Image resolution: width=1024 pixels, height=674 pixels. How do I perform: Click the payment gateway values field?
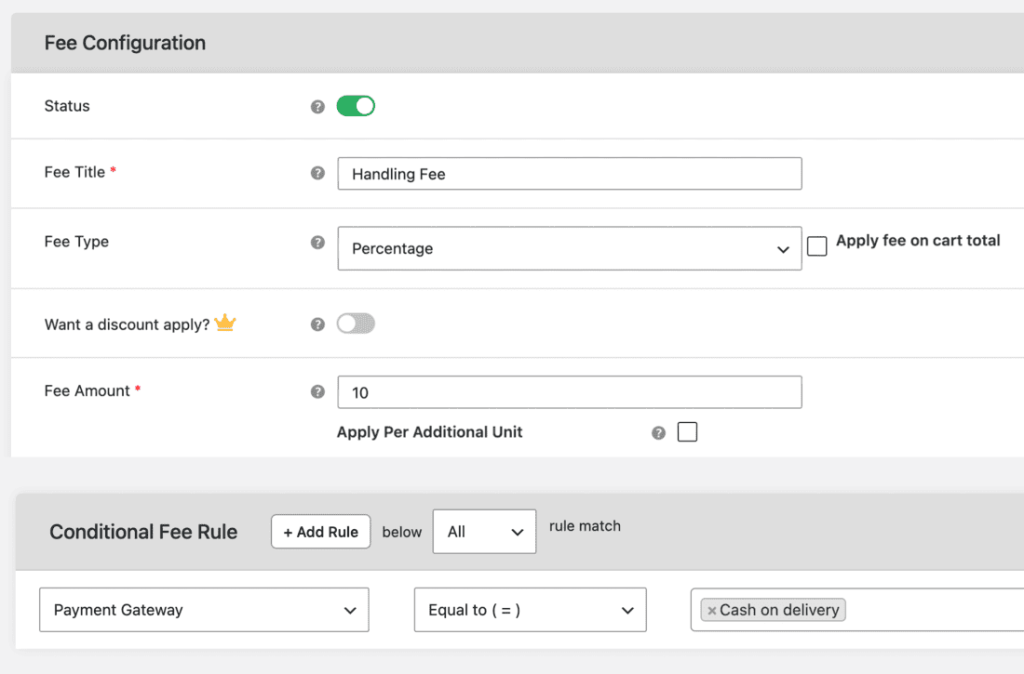coord(857,610)
